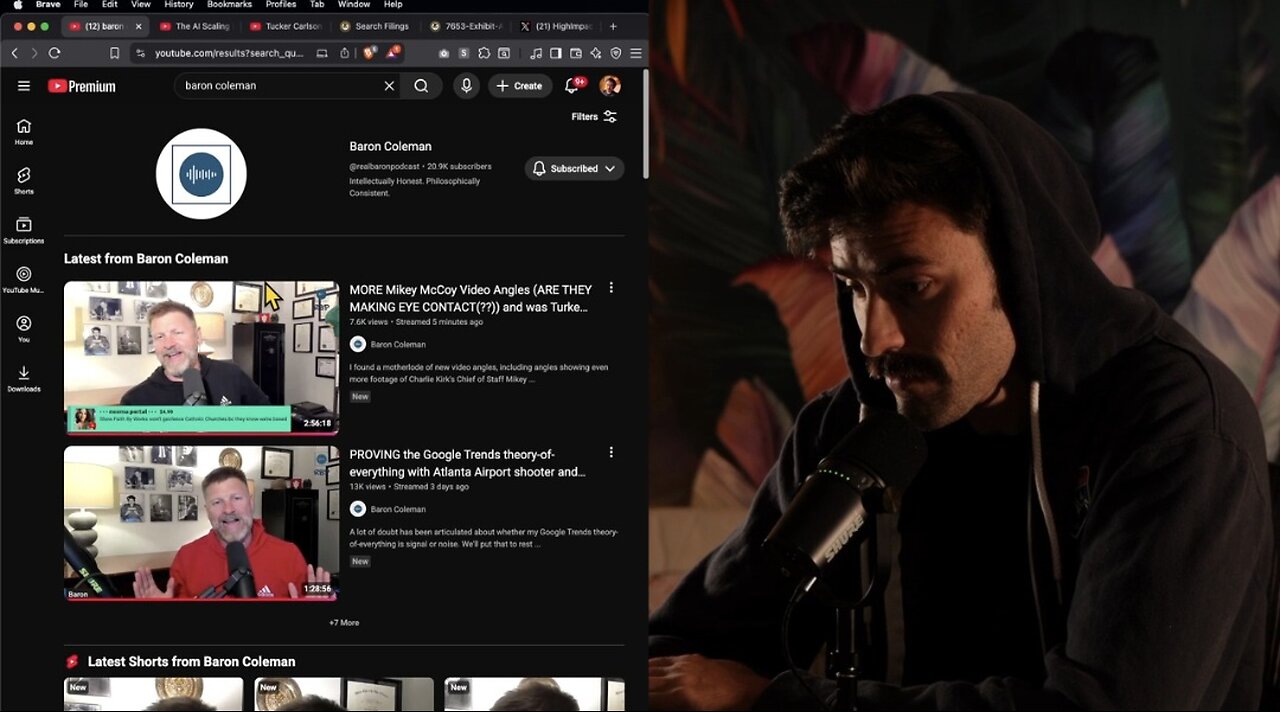The width and height of the screenshot is (1280, 712).
Task: Go to Home in the sidebar
Action: (24, 132)
